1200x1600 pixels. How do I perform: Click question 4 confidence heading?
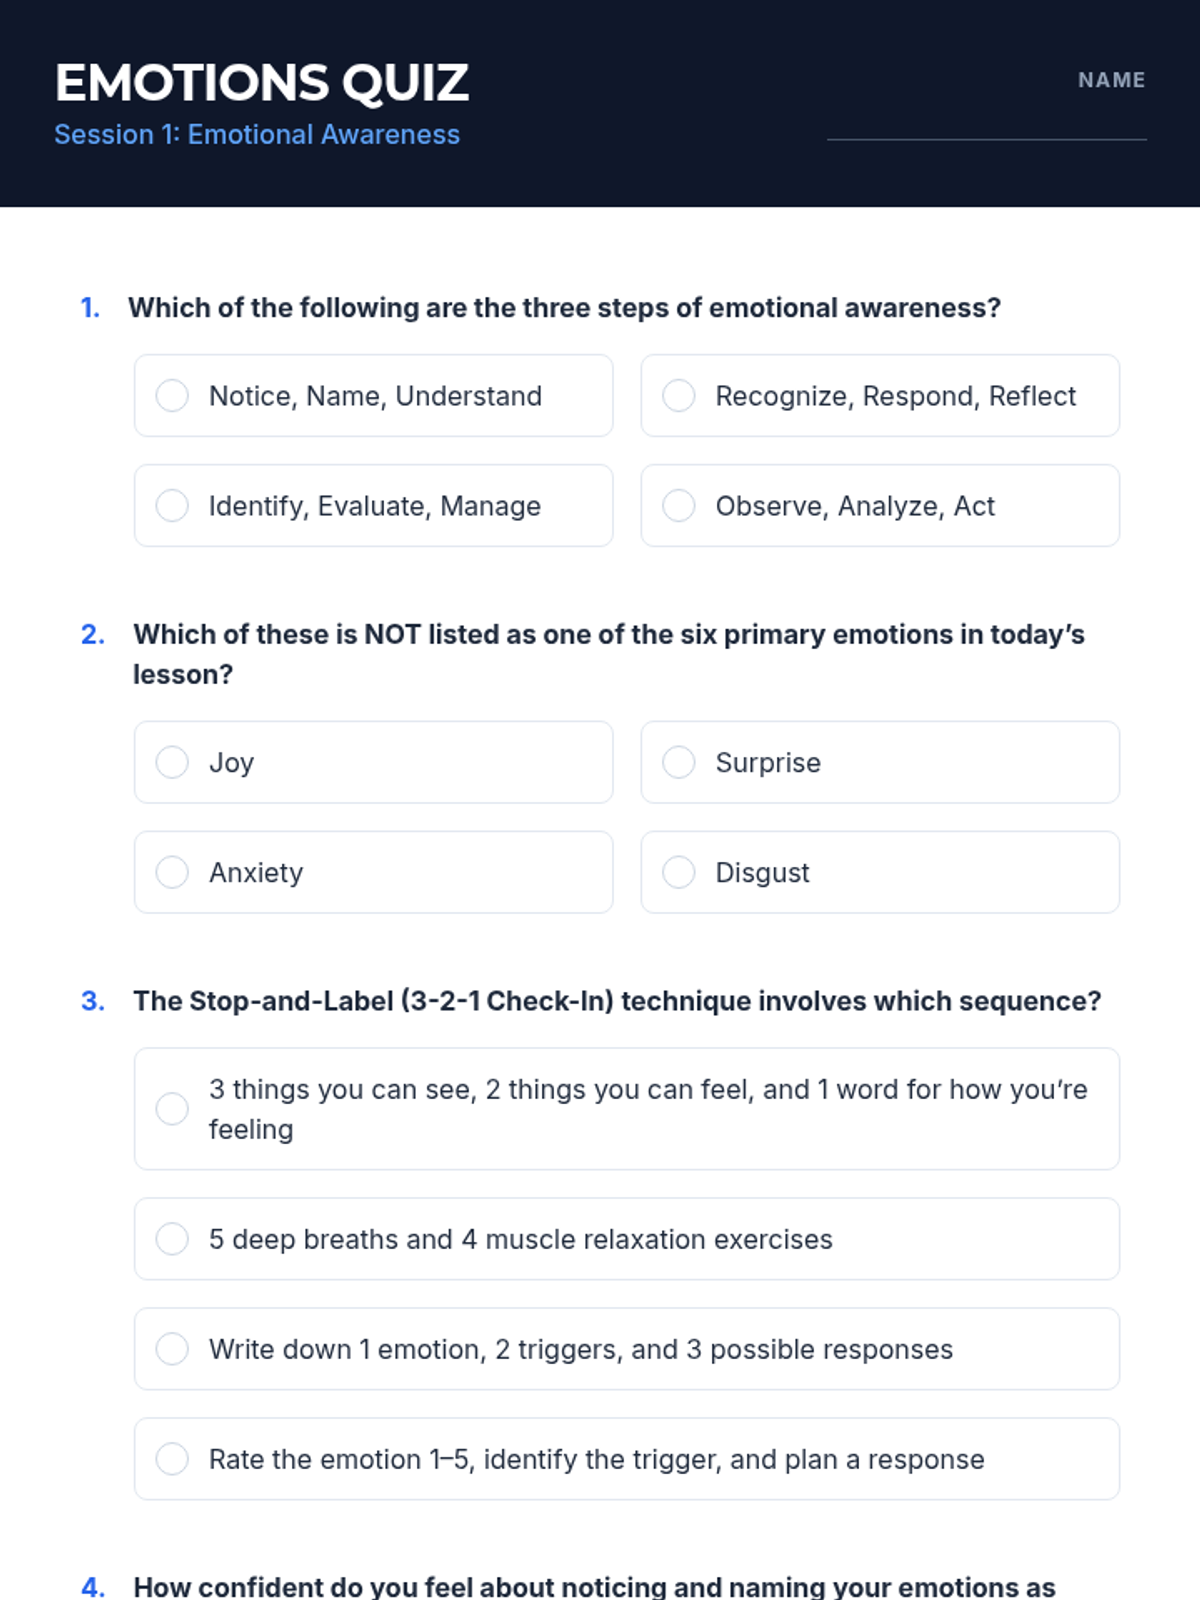click(594, 1586)
